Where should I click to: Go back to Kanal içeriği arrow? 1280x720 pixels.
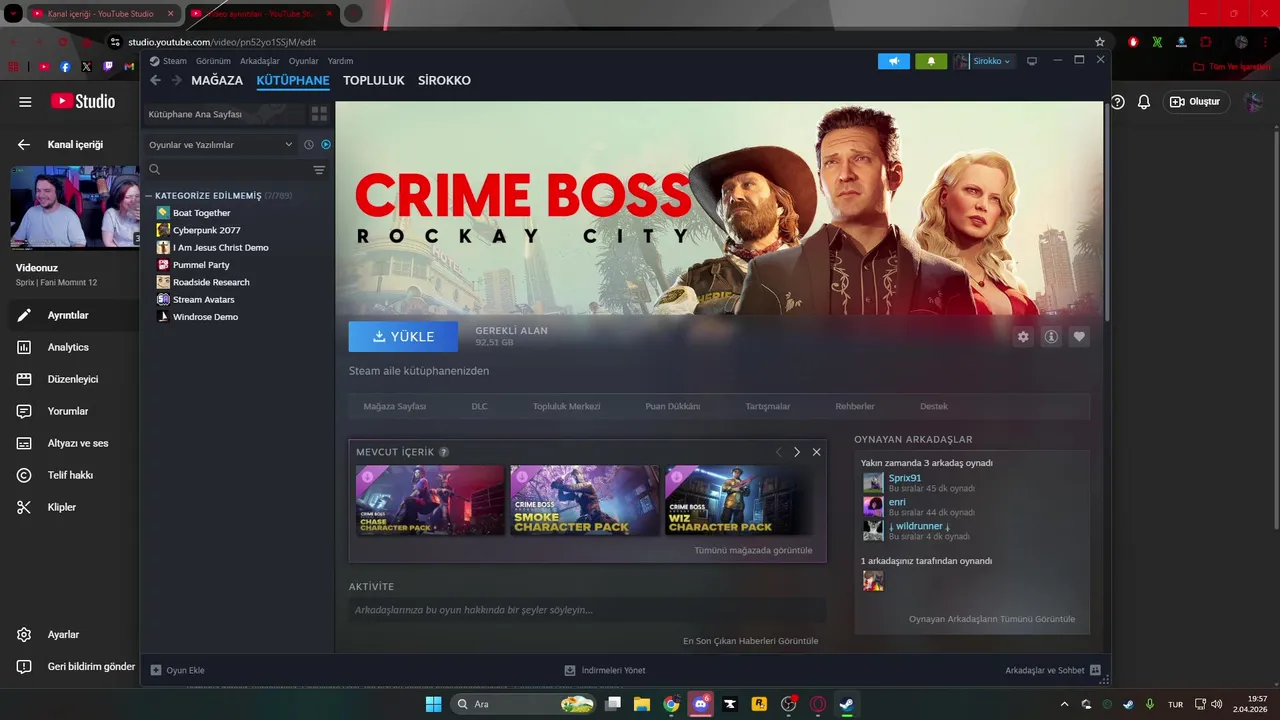coord(24,145)
